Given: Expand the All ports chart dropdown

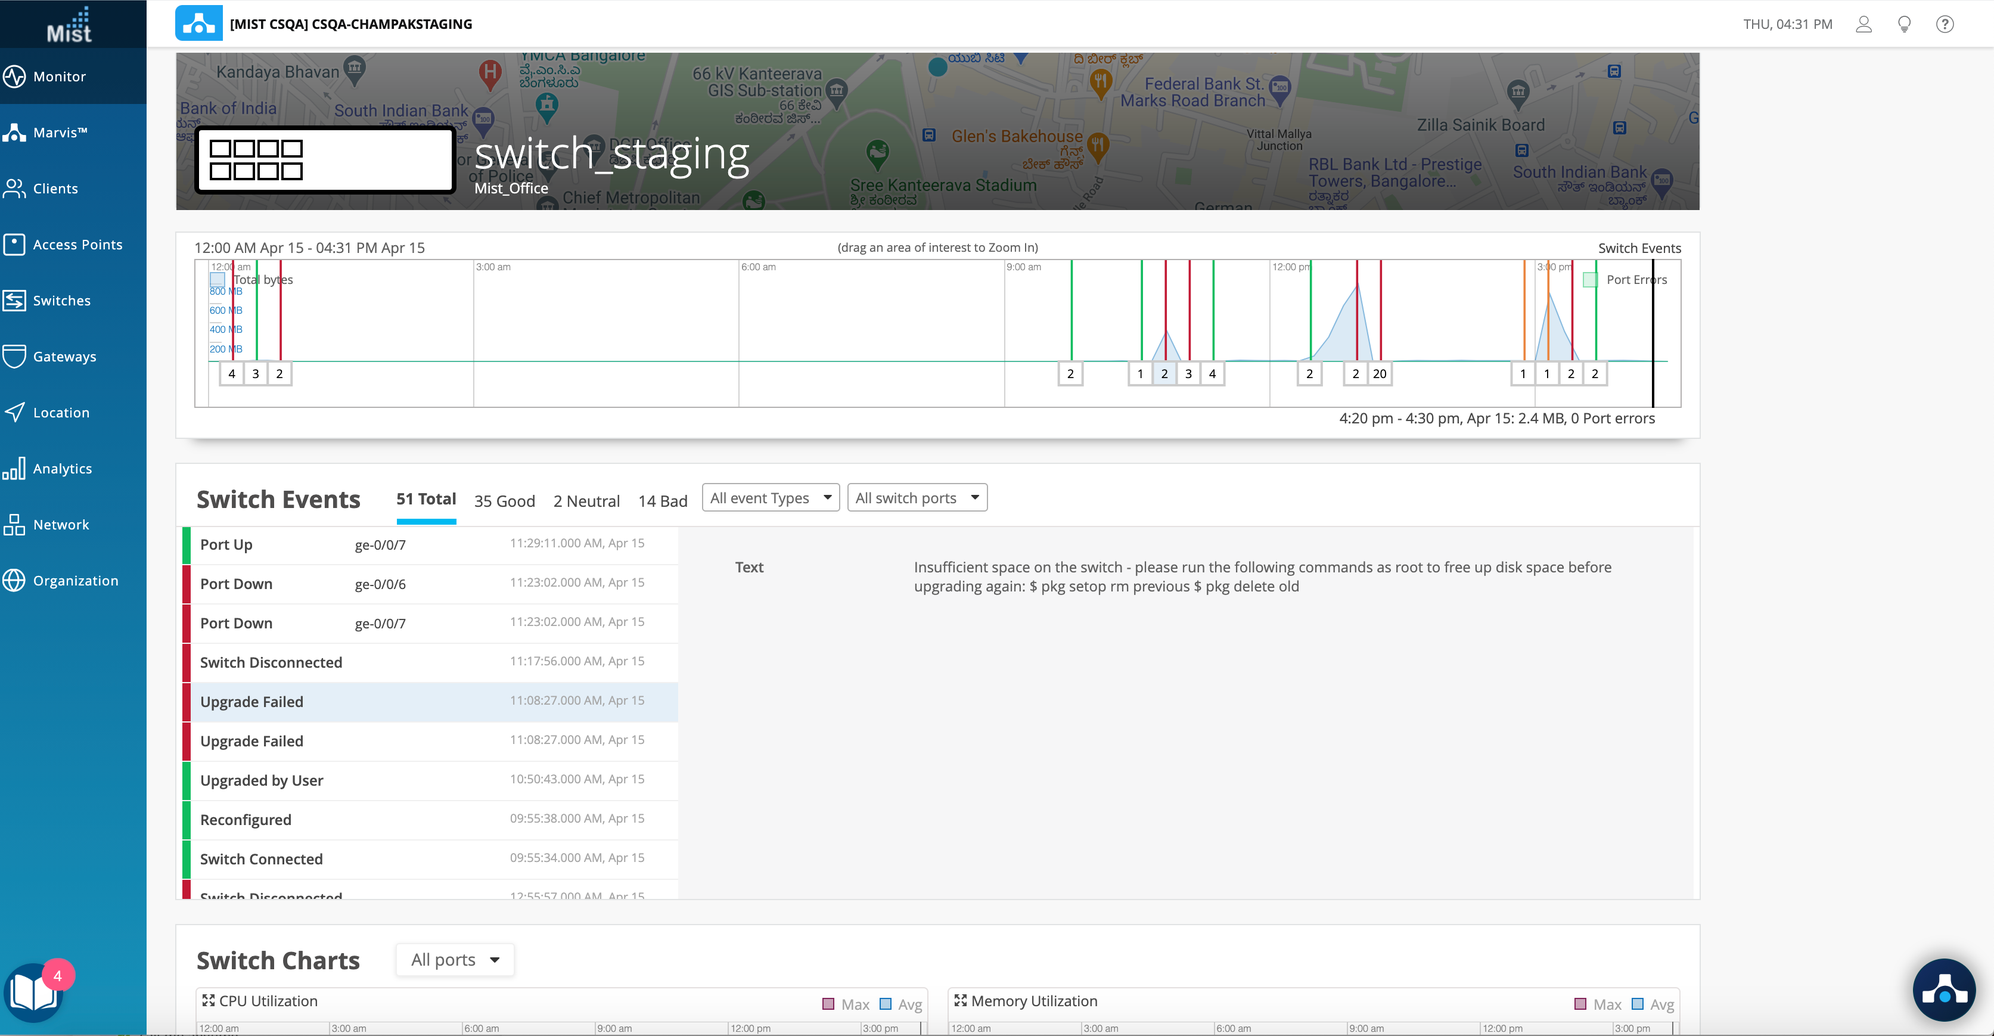Looking at the screenshot, I should [455, 960].
